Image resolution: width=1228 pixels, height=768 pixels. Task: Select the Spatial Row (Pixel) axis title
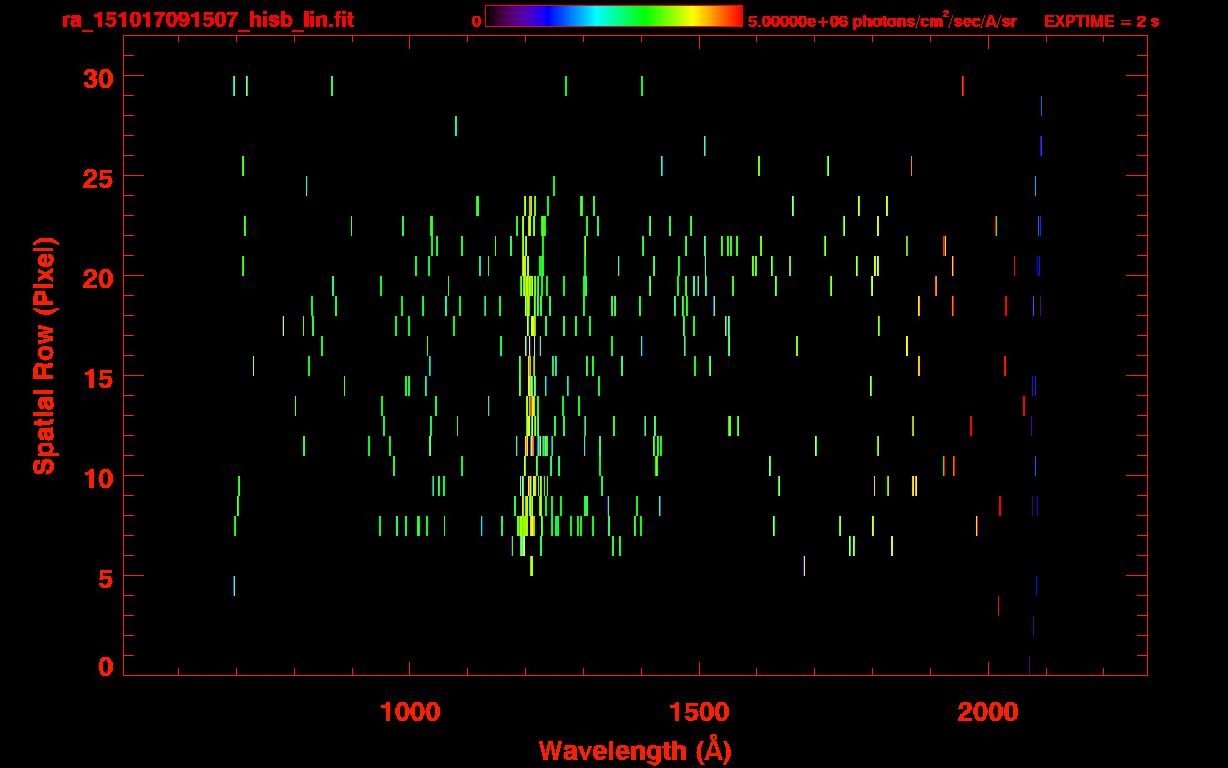[x=44, y=355]
